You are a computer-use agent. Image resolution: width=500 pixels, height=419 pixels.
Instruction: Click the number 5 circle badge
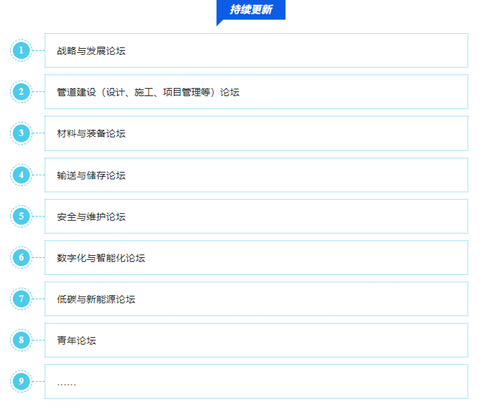(x=21, y=216)
